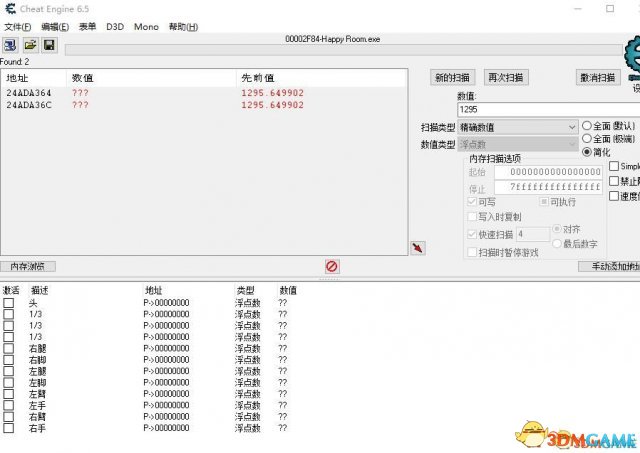Select the 右手 description text
The image size is (640, 453).
pos(38,428)
